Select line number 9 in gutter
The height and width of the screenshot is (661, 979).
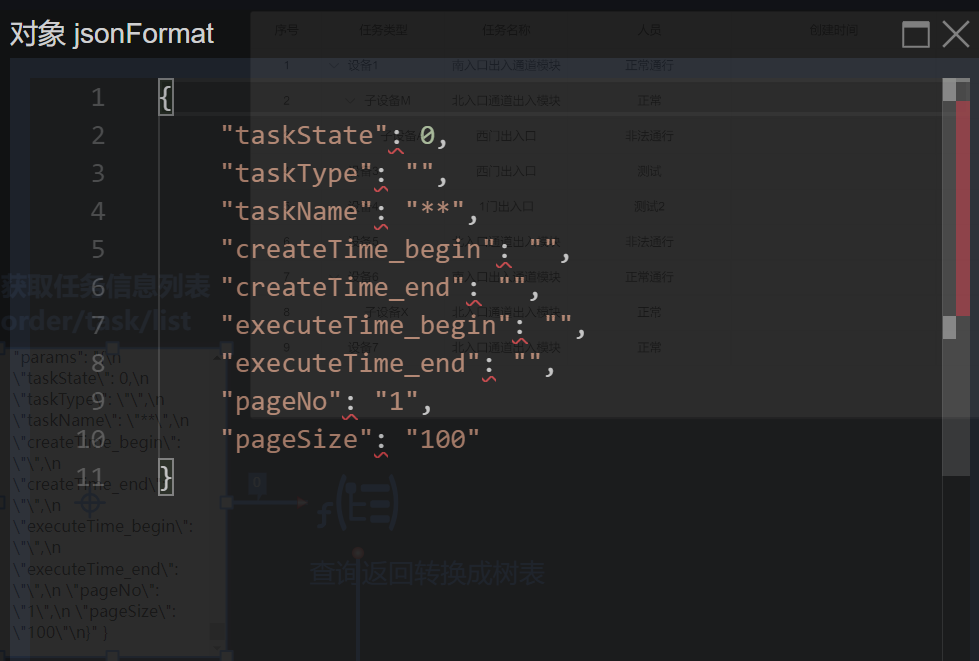click(97, 402)
